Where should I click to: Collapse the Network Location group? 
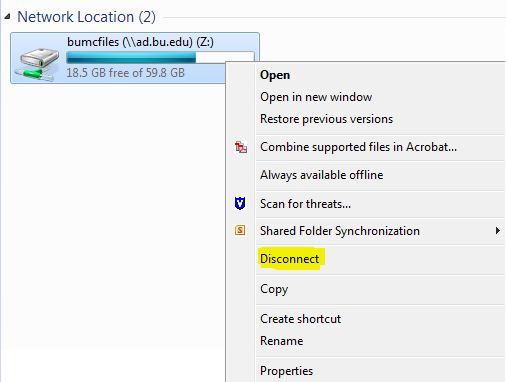[x=7, y=17]
